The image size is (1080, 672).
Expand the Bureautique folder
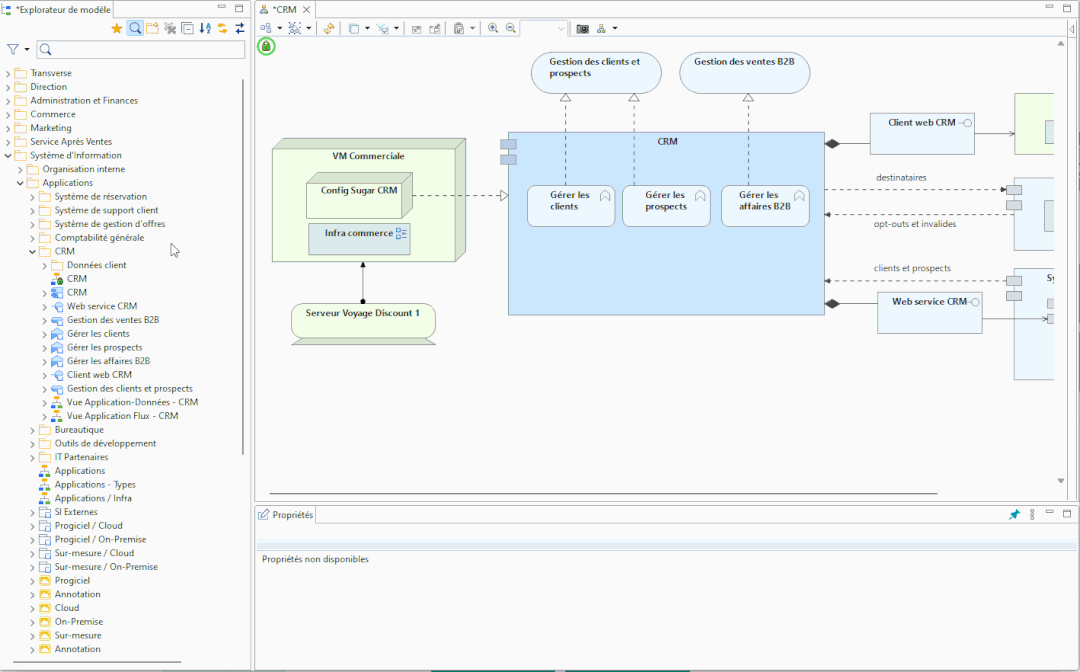(32, 430)
